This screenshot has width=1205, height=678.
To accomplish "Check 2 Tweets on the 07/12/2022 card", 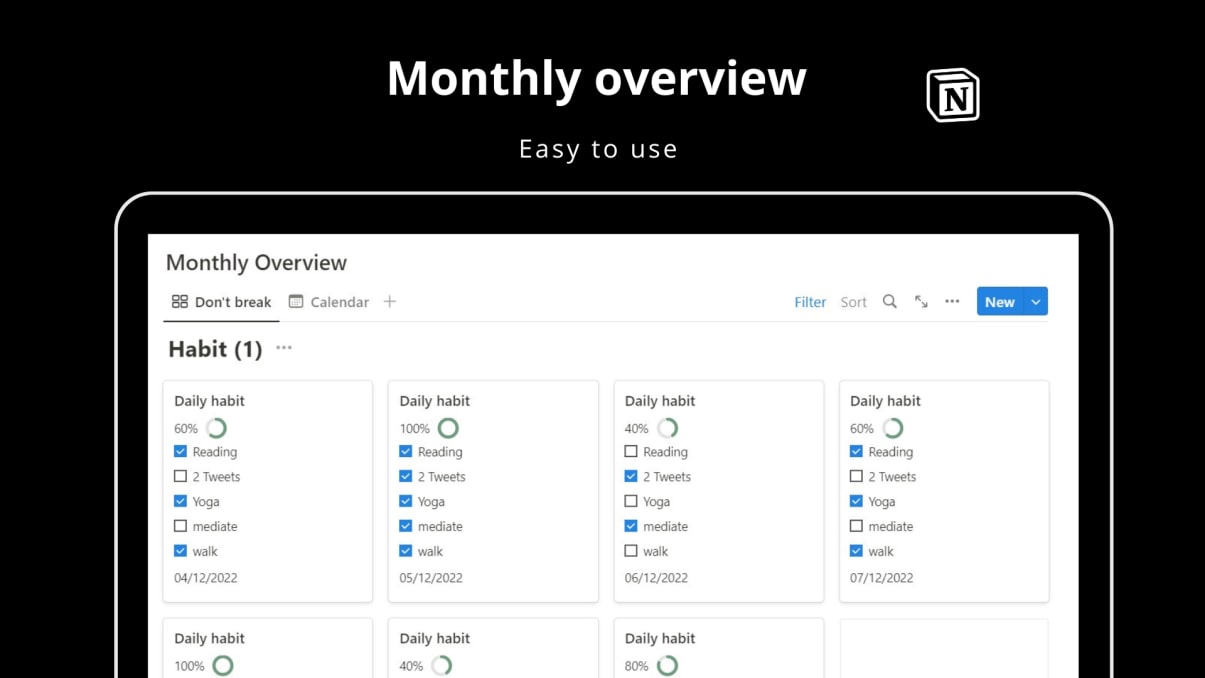I will [x=856, y=476].
